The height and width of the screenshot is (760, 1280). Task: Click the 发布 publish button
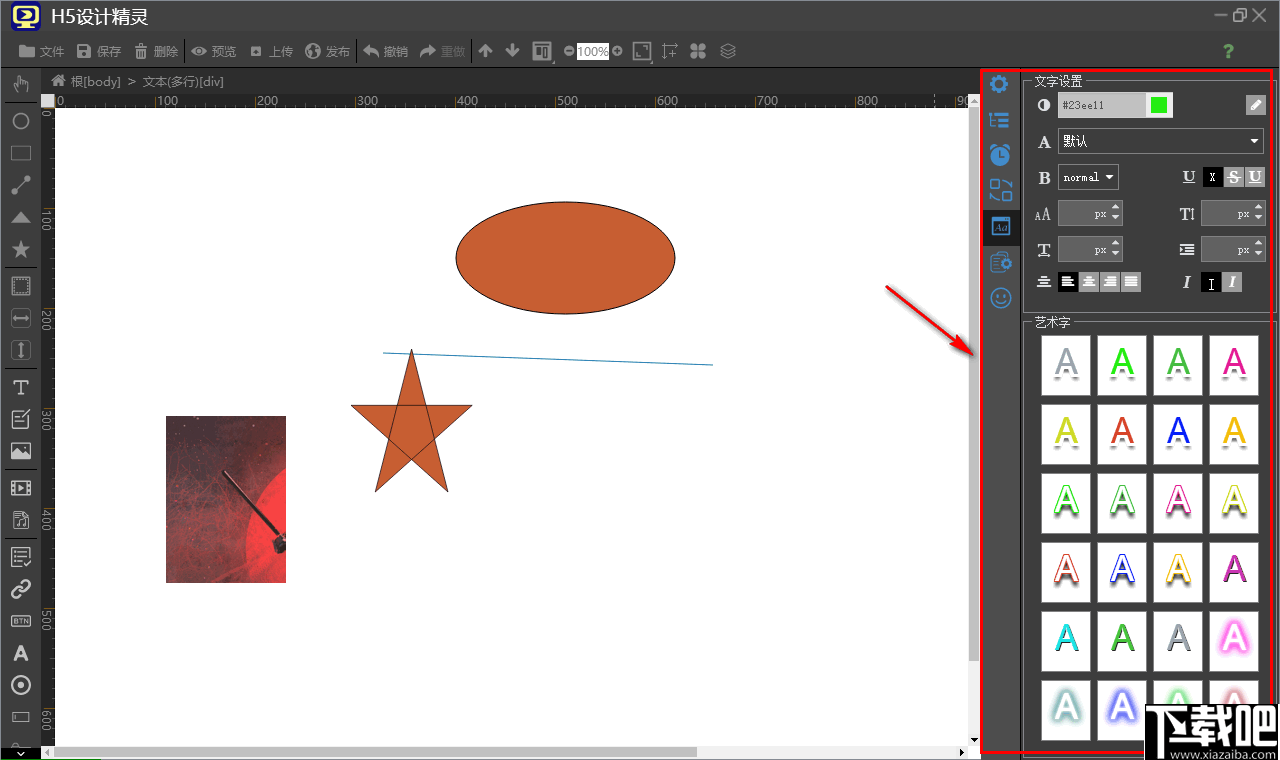[328, 51]
